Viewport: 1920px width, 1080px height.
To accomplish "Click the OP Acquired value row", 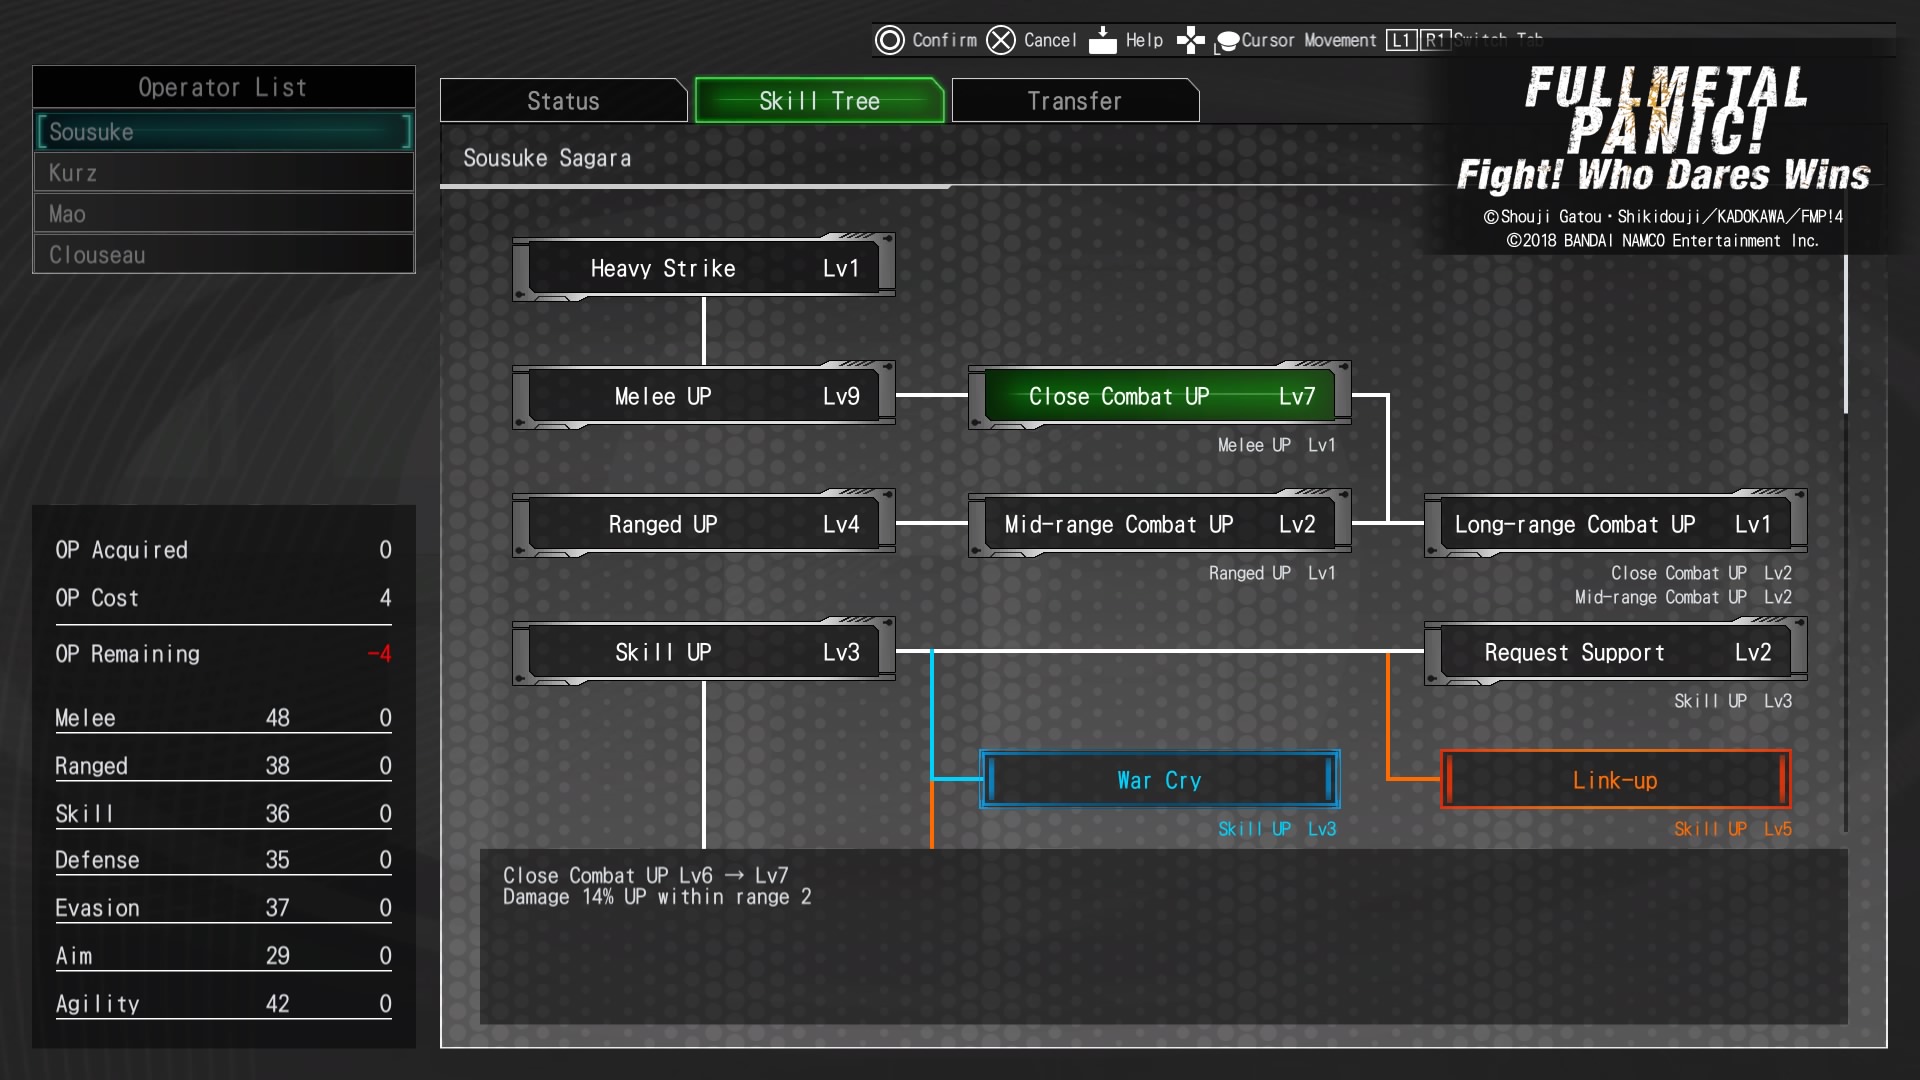I will tap(224, 550).
